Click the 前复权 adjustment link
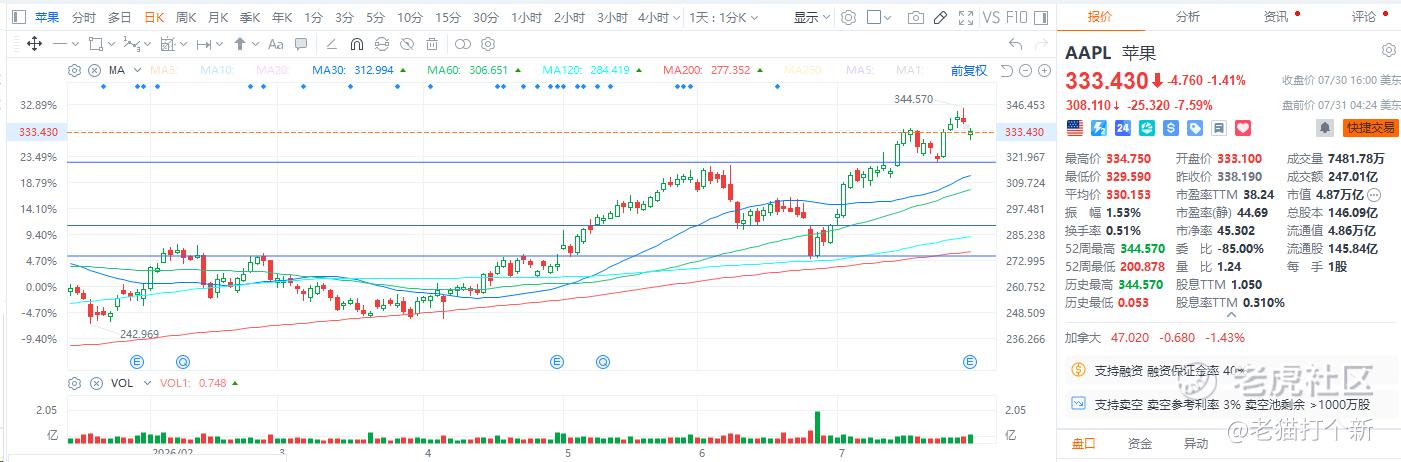The width and height of the screenshot is (1401, 462). [968, 70]
